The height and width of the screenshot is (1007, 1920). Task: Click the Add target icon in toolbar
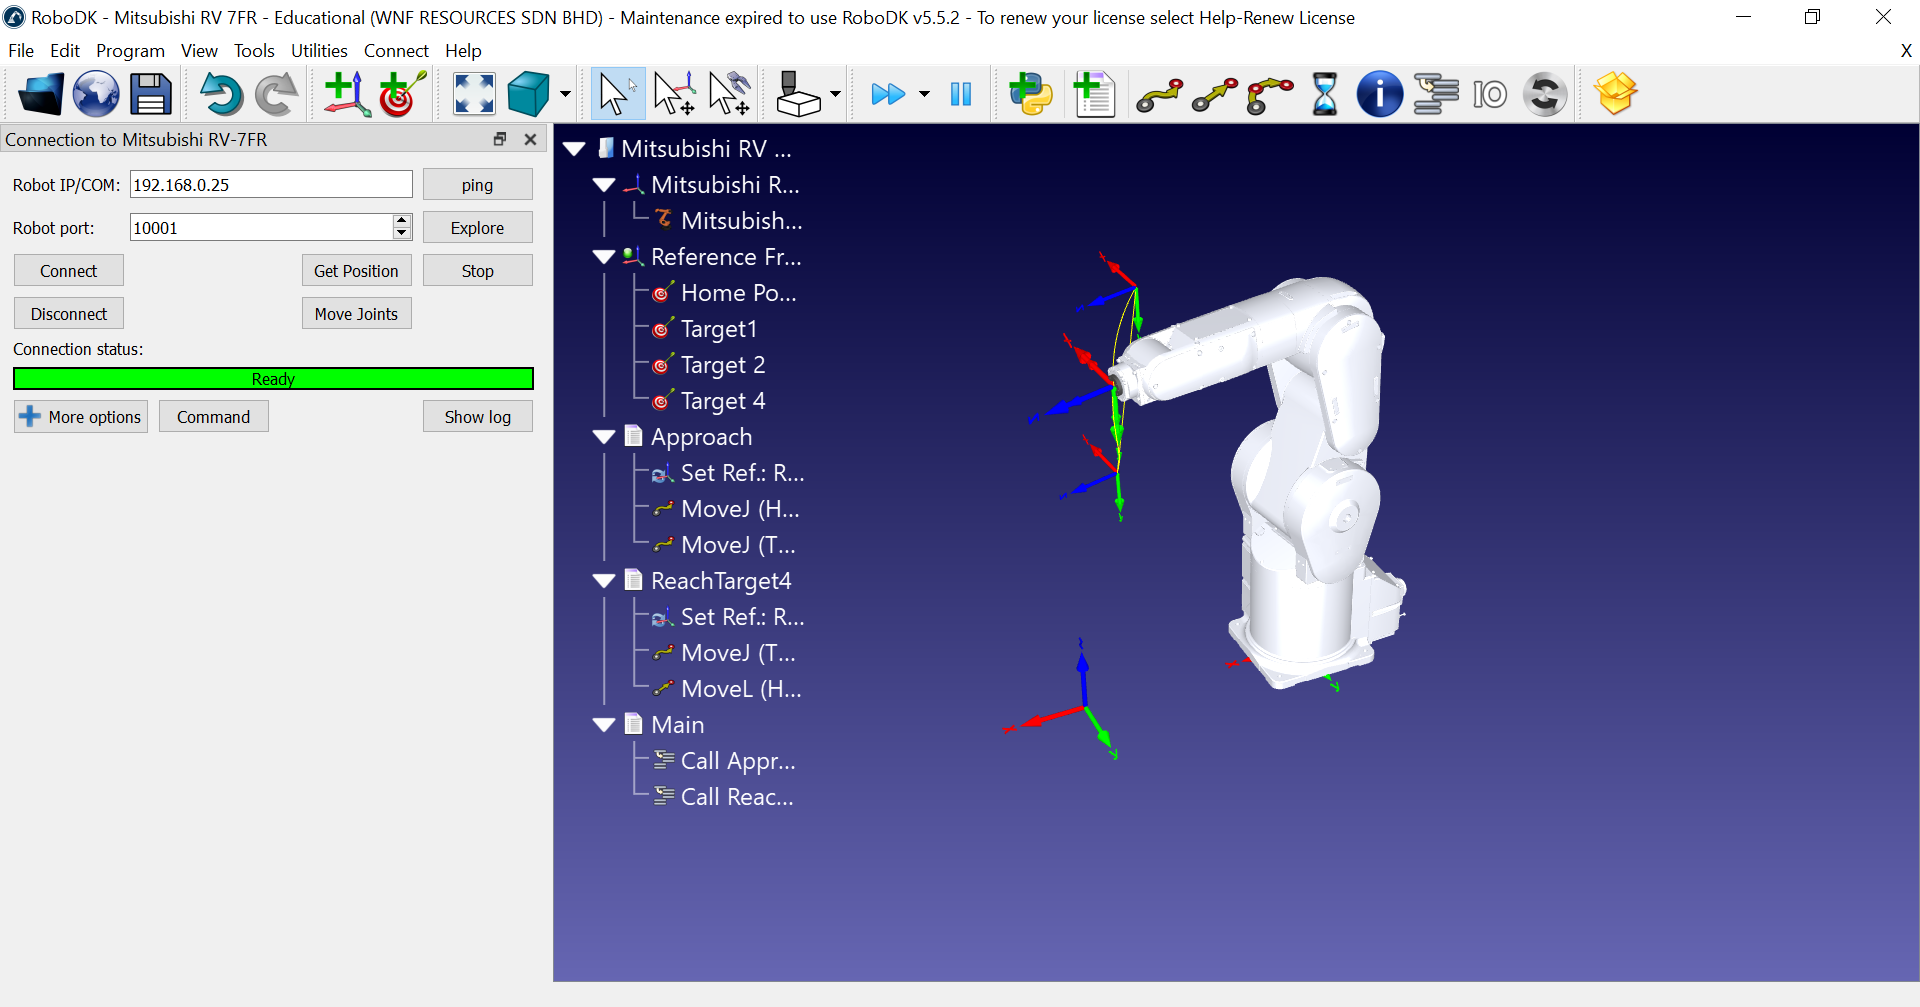pyautogui.click(x=402, y=95)
